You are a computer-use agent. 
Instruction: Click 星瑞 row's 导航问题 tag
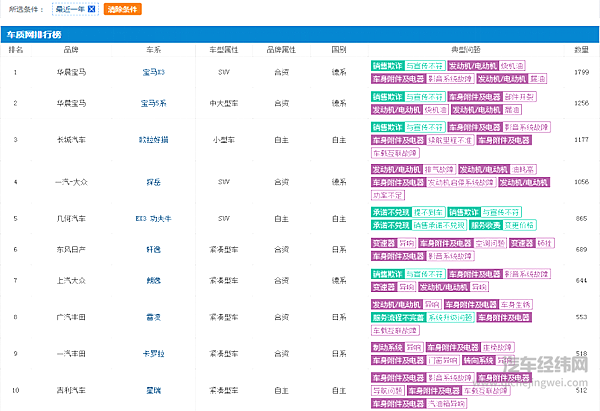coord(388,391)
